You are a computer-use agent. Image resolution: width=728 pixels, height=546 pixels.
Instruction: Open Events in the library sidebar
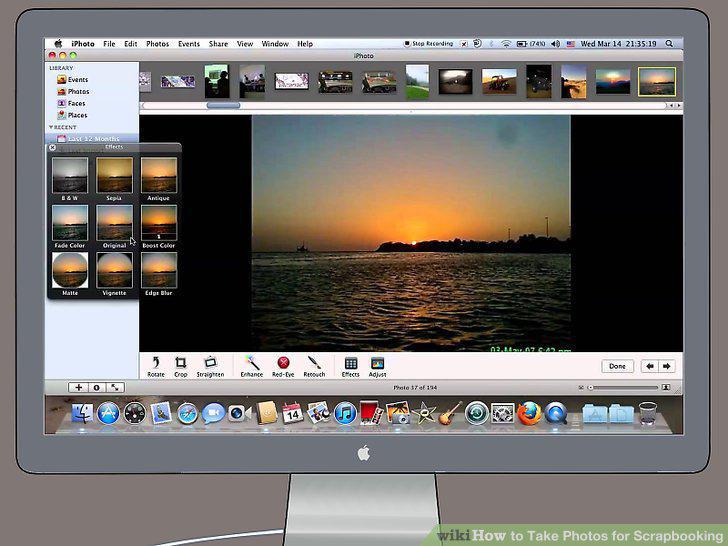[x=72, y=79]
